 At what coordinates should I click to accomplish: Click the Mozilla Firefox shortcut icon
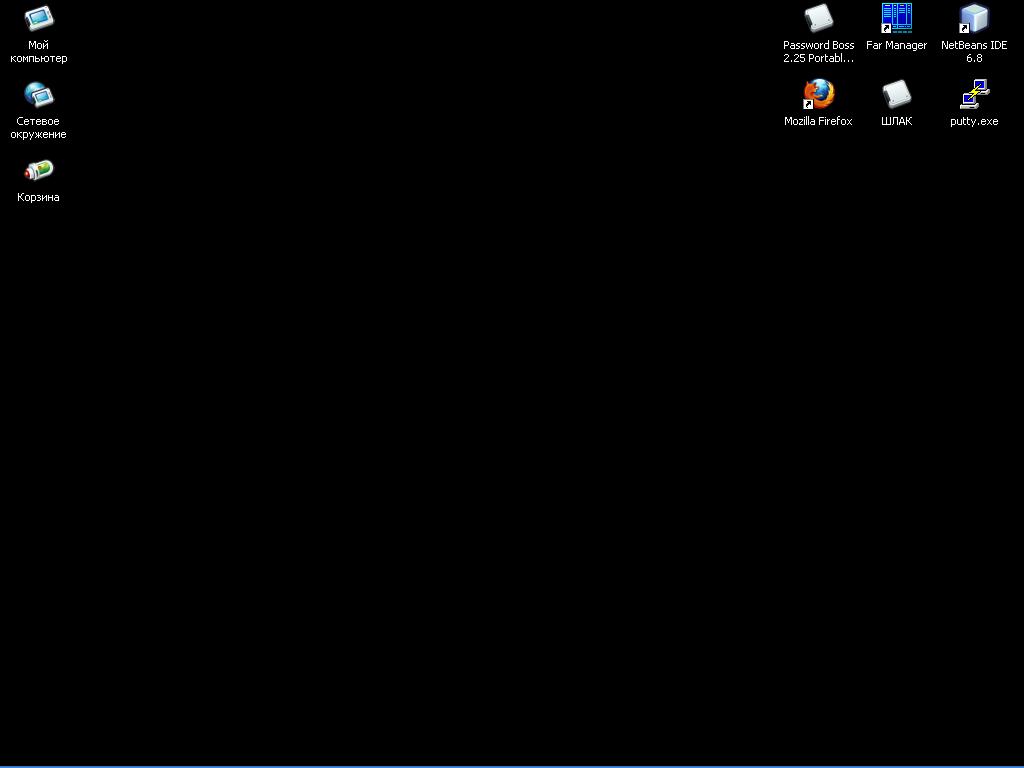click(819, 95)
